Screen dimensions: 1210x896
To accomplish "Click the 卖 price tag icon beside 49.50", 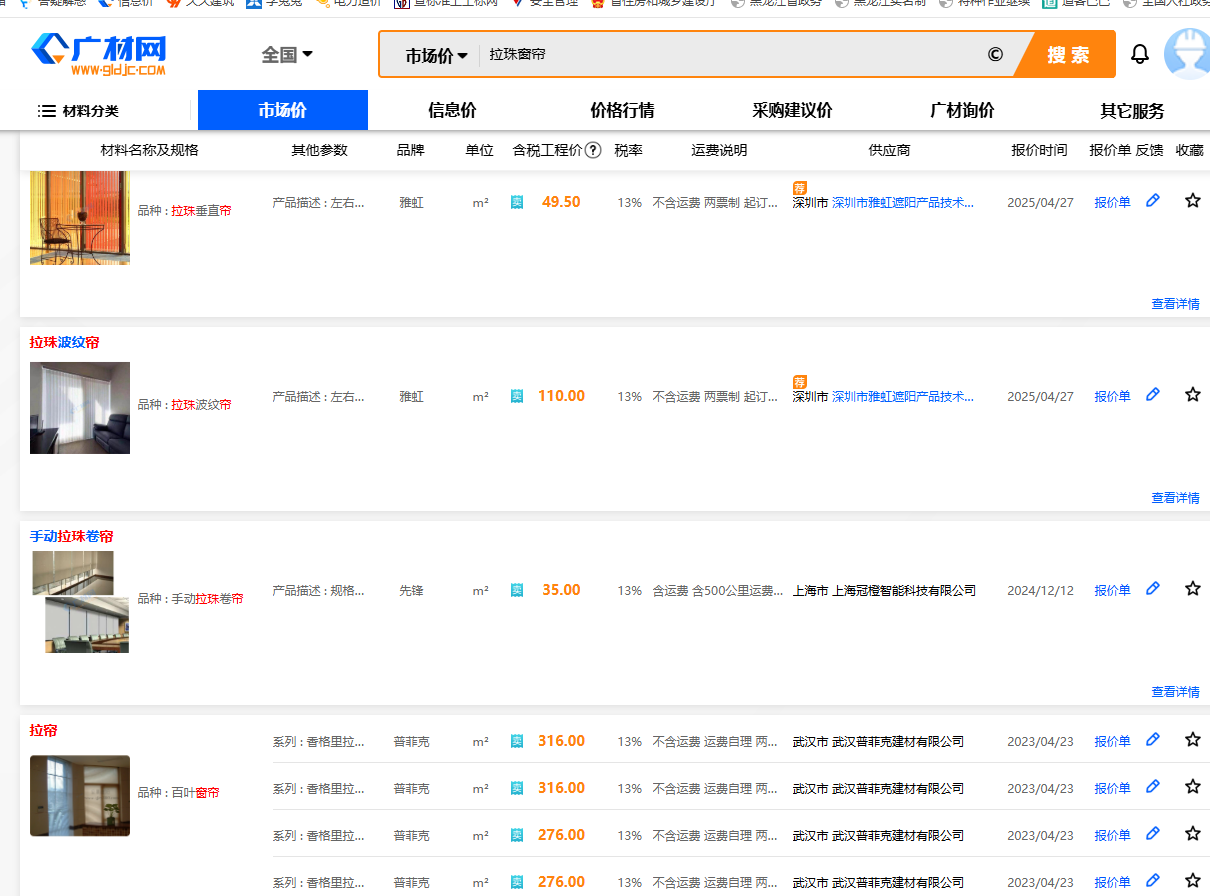I will [x=517, y=201].
